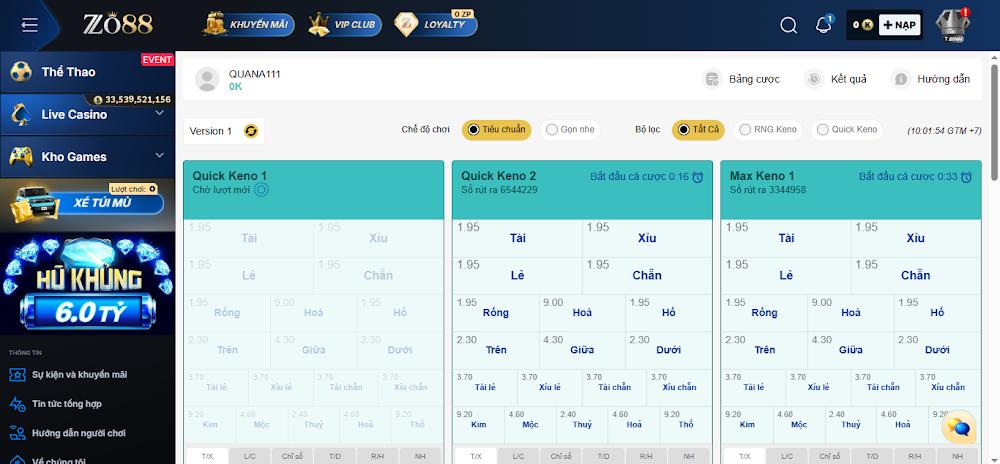Click the Version 1 refresh icon

(x=251, y=131)
